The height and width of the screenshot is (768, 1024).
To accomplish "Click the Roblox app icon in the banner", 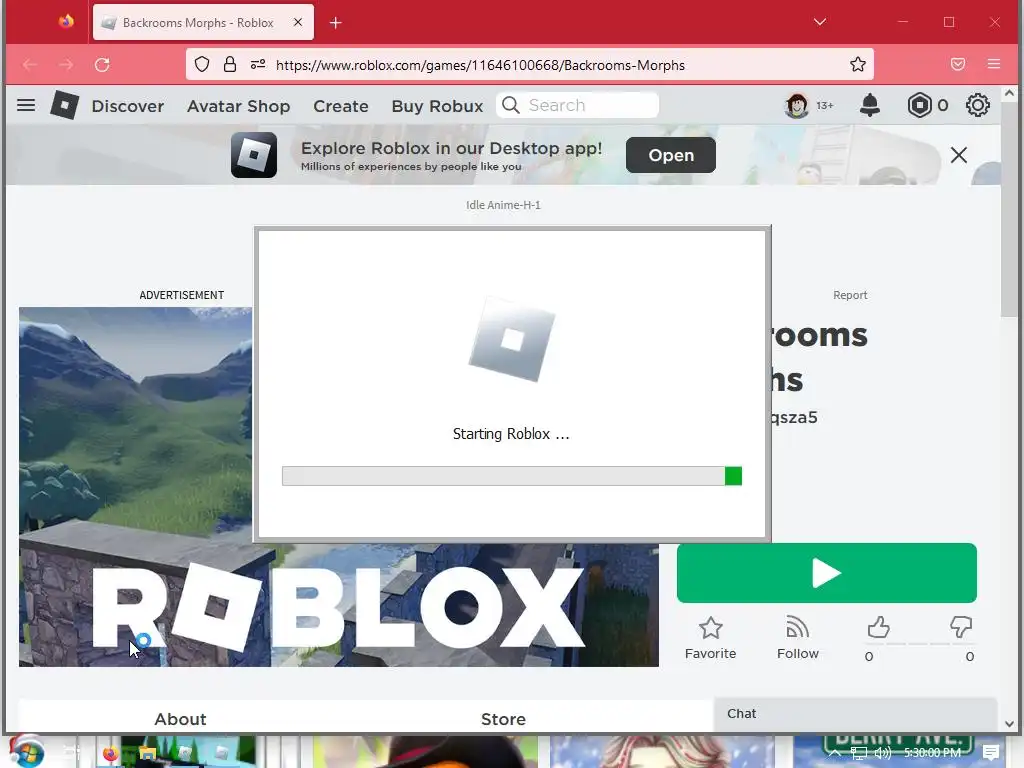I will (254, 155).
